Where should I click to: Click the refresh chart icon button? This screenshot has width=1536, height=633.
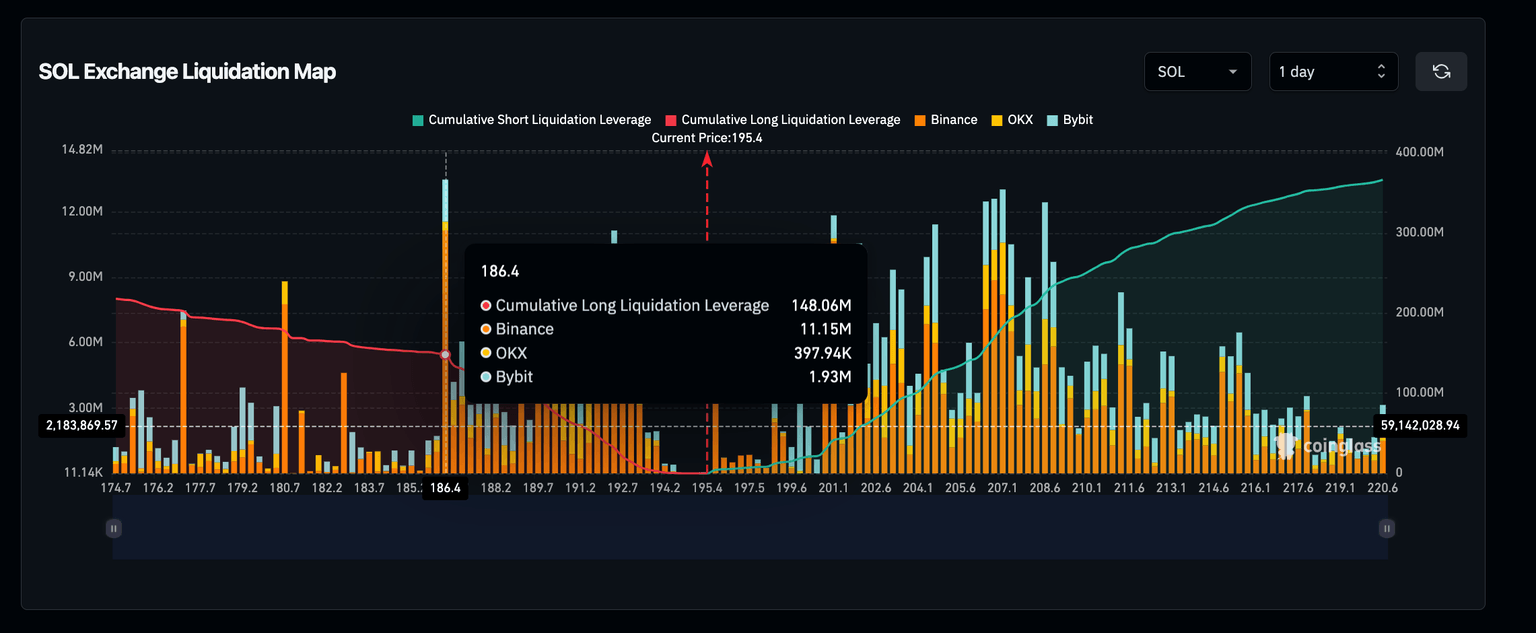(1441, 72)
